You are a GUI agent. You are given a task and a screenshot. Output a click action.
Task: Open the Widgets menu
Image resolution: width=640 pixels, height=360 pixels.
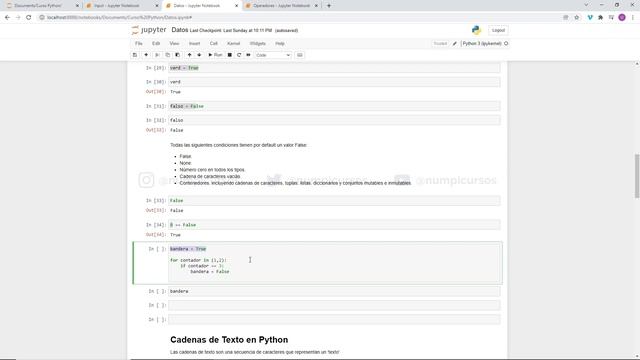click(258, 43)
